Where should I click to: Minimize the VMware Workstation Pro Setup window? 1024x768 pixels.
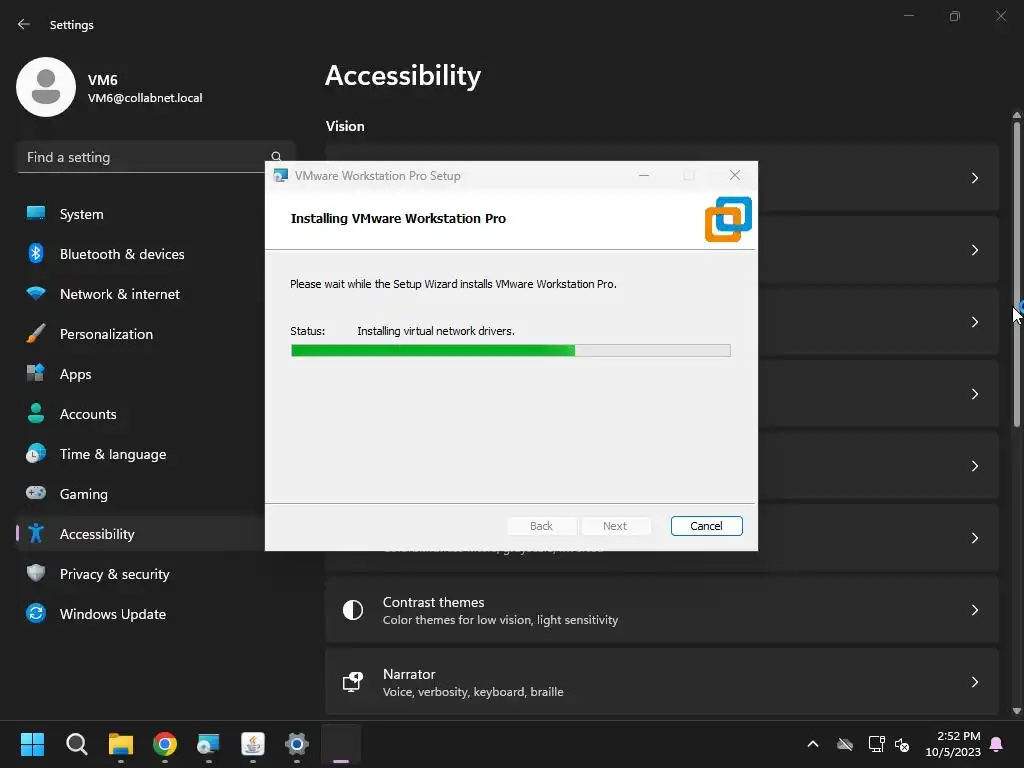644,175
